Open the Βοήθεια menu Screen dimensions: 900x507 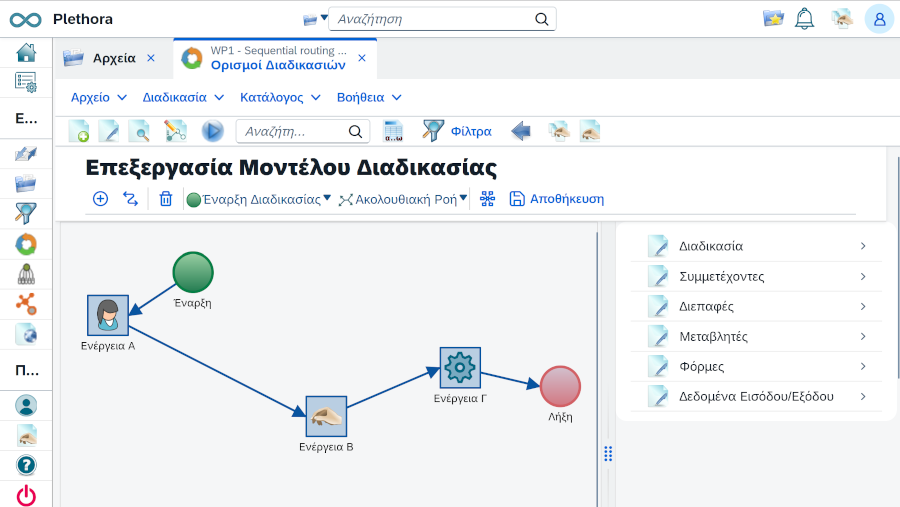click(x=368, y=98)
